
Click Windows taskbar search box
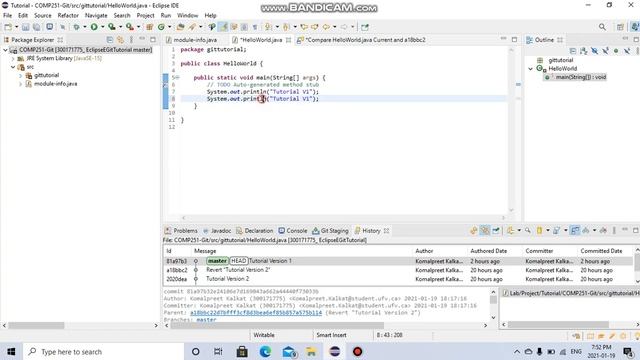pyautogui.click(x=103, y=352)
